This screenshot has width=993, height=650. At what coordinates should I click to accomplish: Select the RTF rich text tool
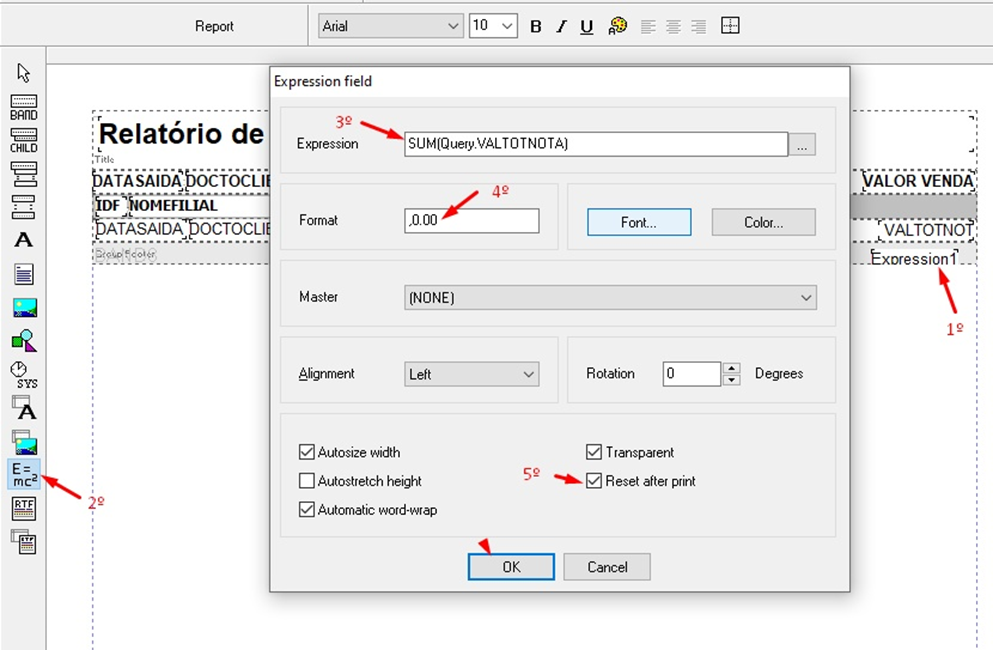24,508
